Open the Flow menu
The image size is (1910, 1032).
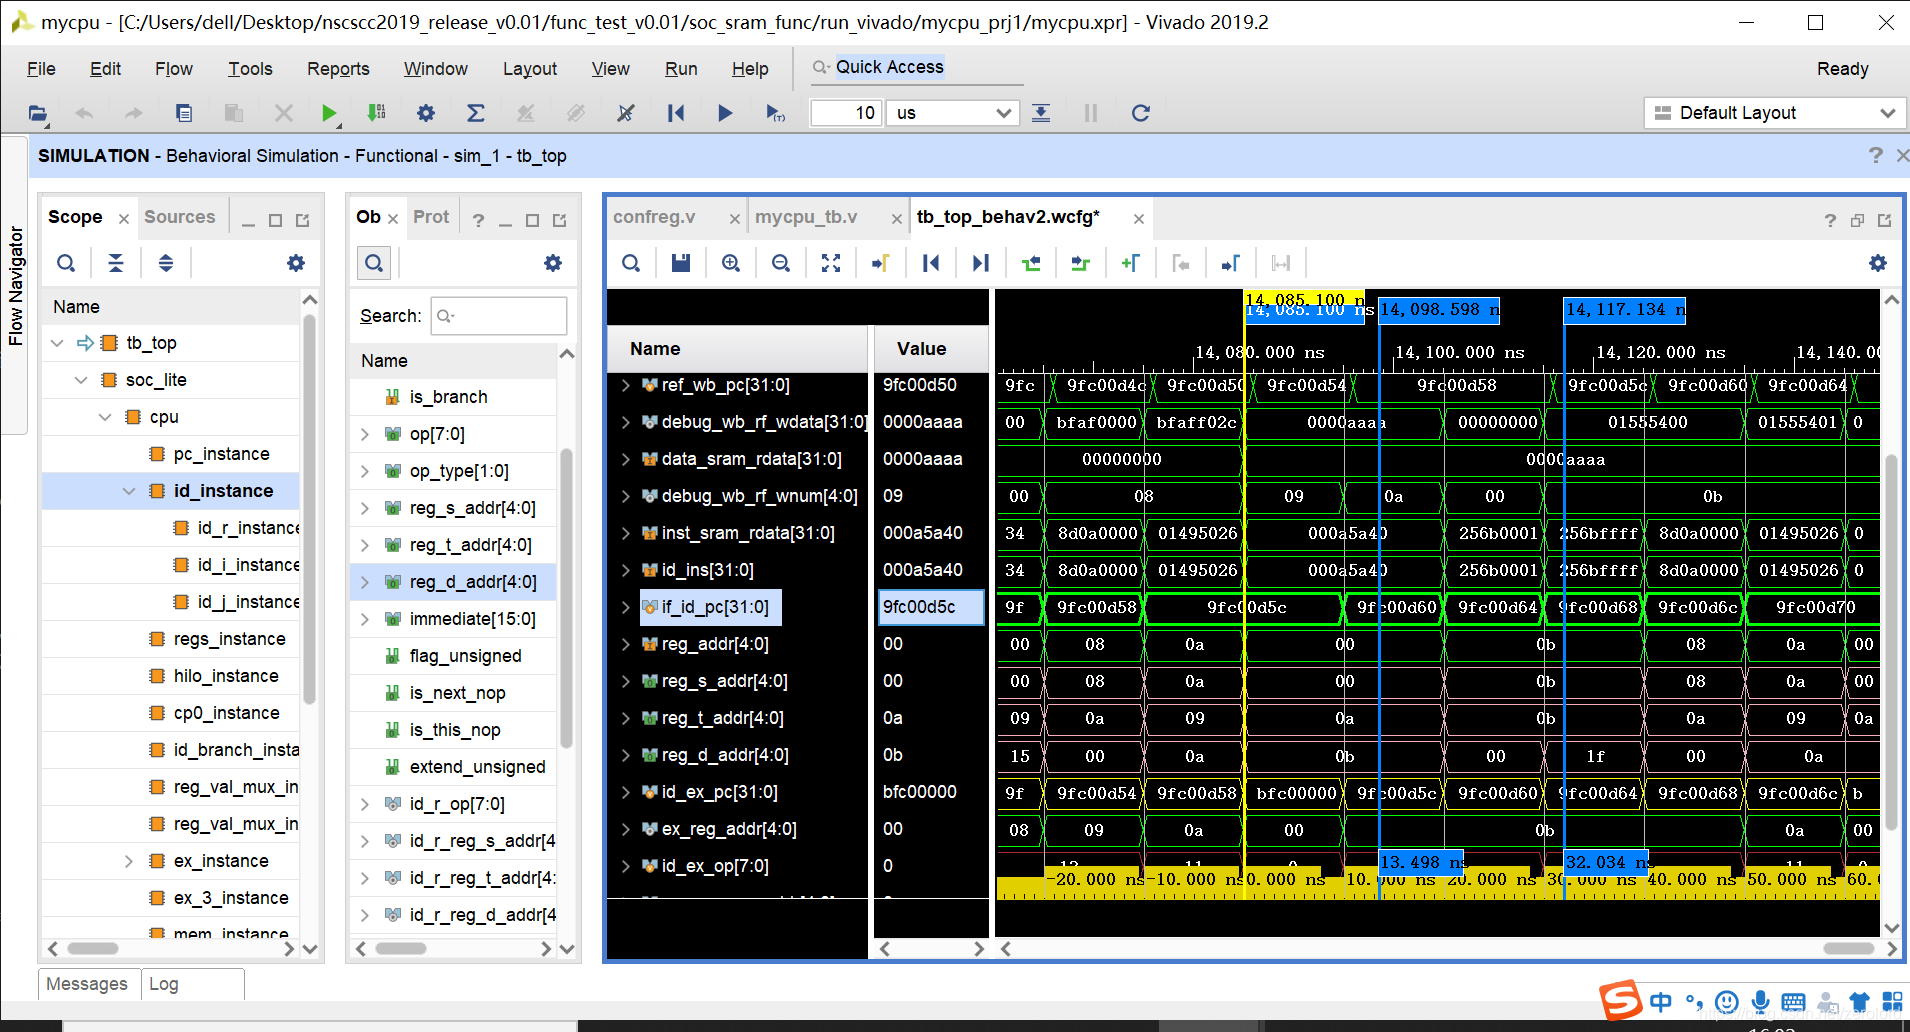[174, 69]
